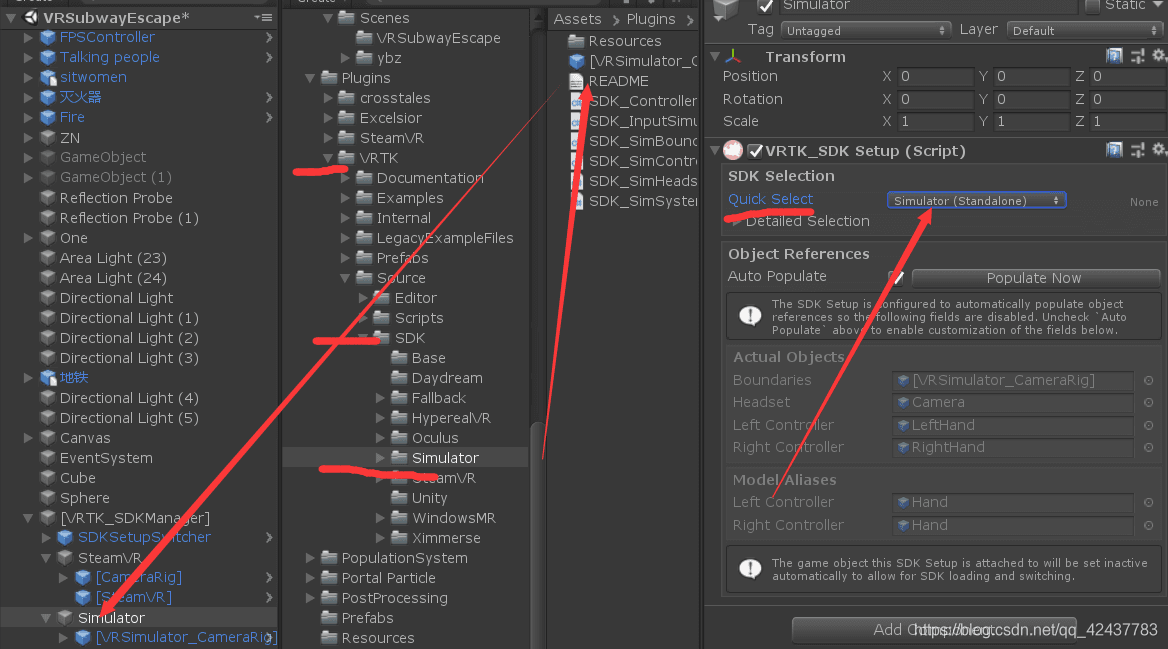
Task: Select the LegacyExampleFiles folder
Action: (x=445, y=238)
